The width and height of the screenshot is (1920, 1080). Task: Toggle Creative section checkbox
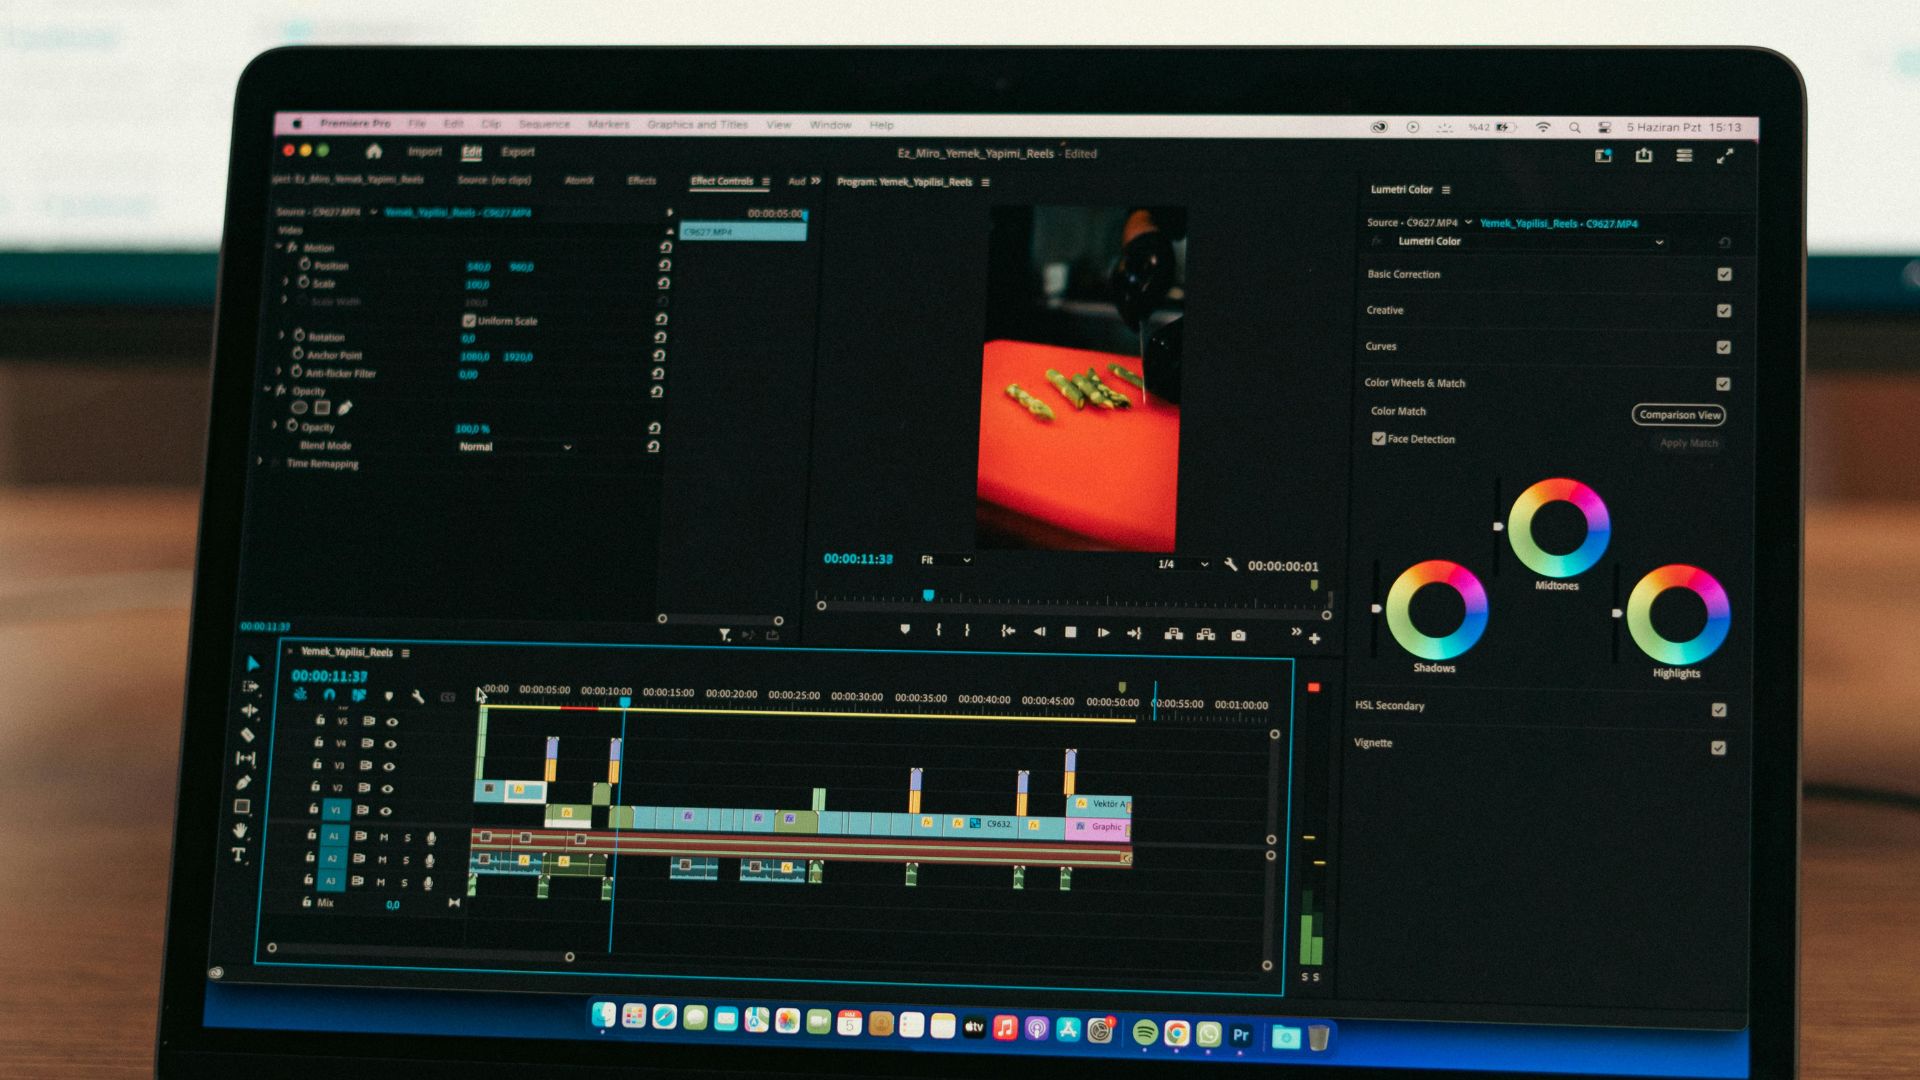pyautogui.click(x=1724, y=311)
